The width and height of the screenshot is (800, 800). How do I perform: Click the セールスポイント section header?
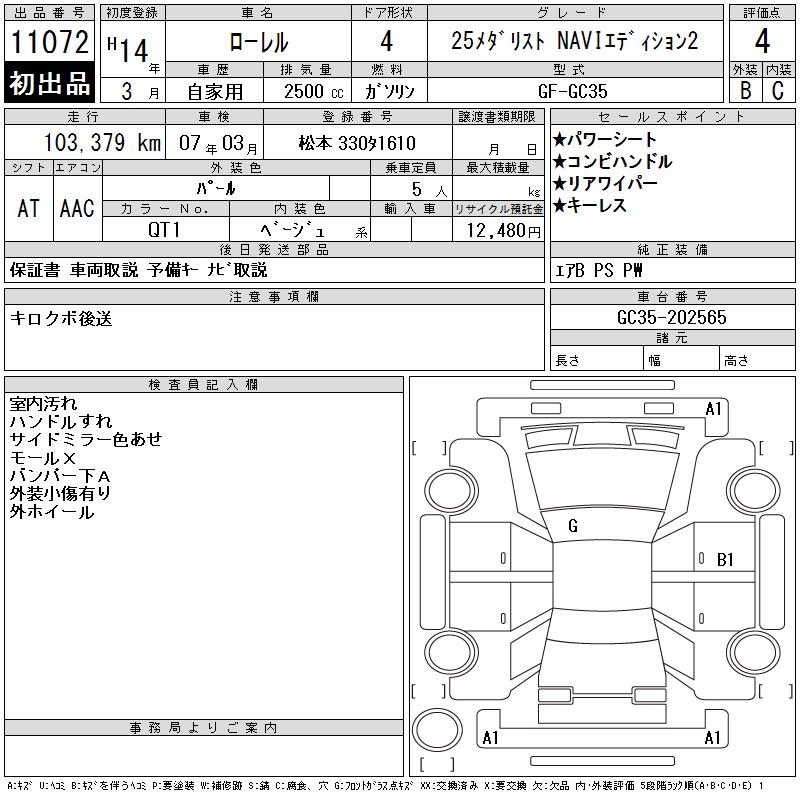672,117
